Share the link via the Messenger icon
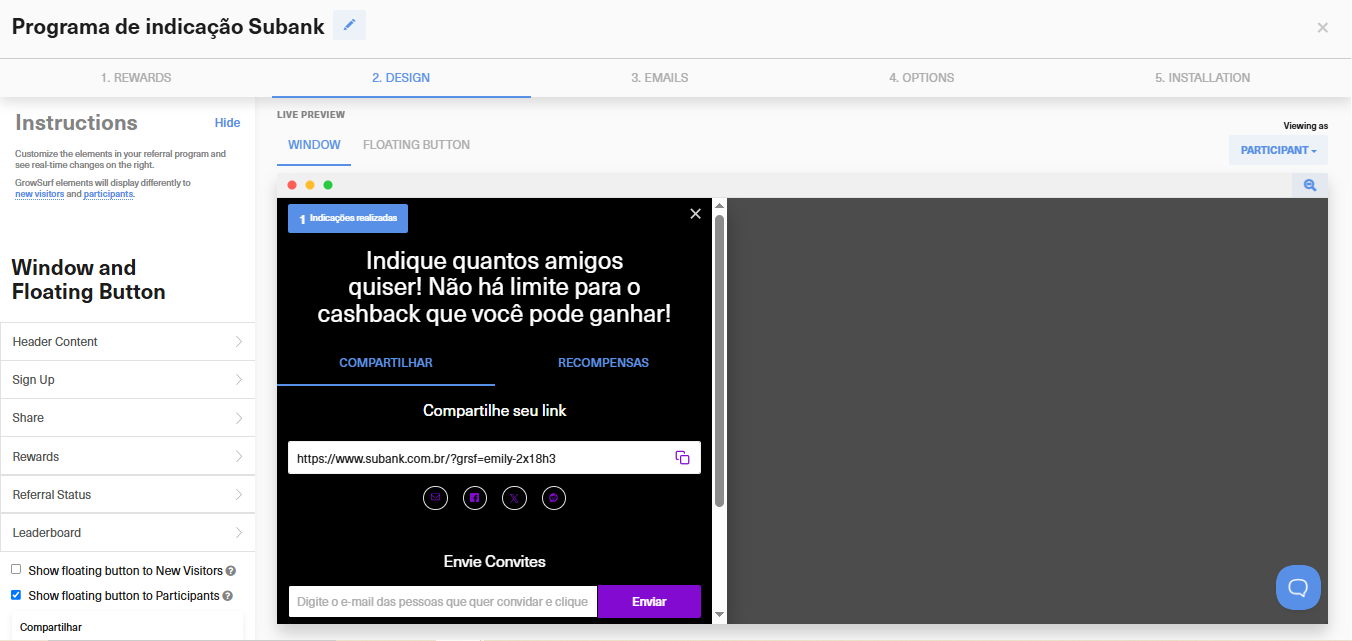 554,497
